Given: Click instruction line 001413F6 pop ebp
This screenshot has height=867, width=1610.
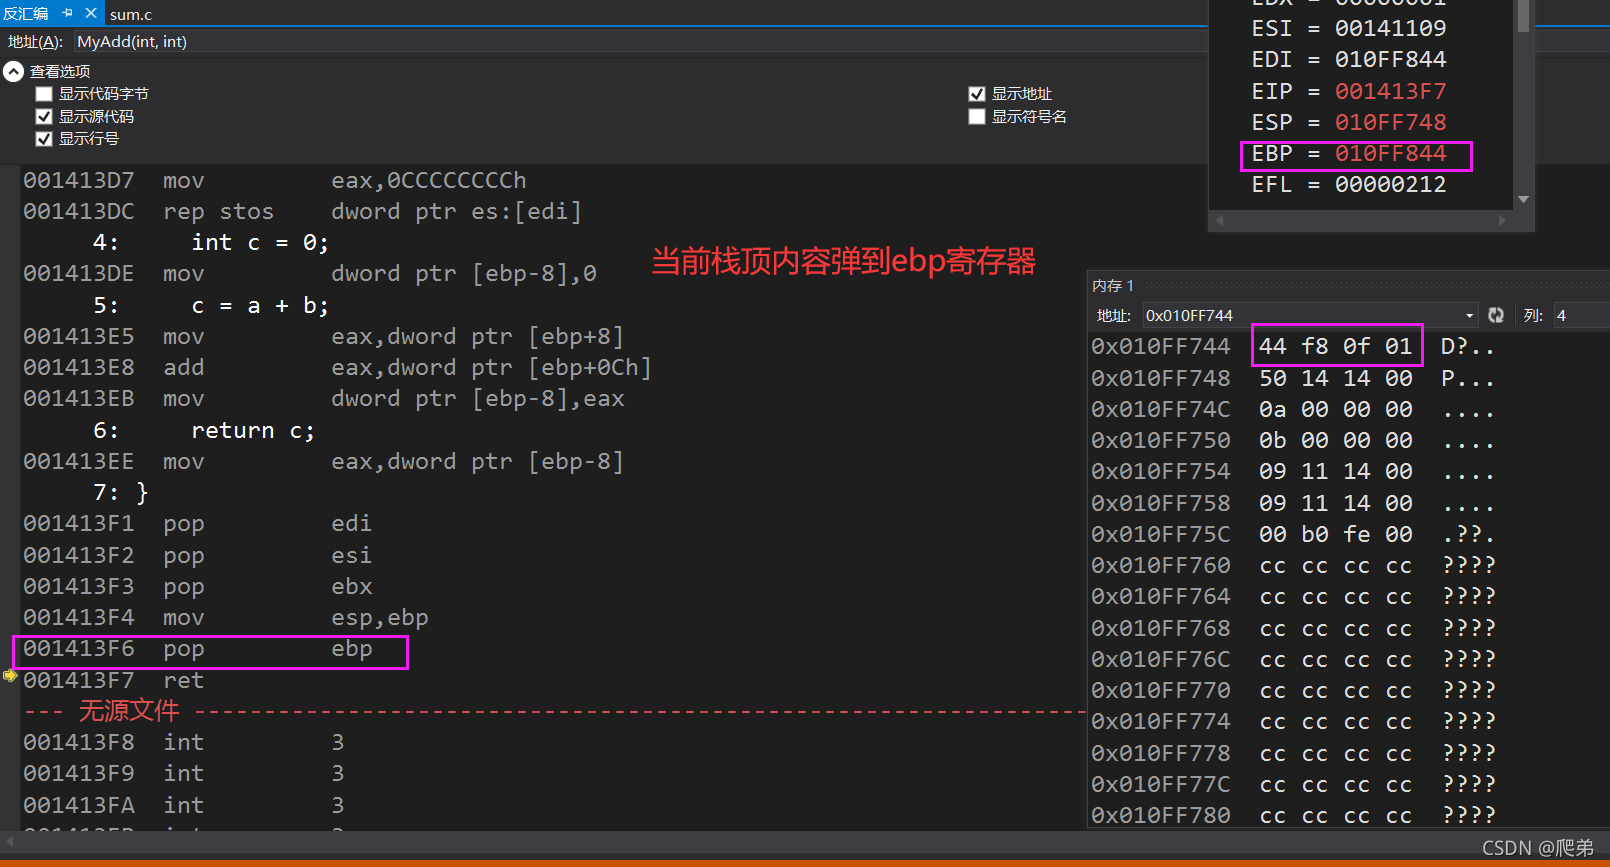Looking at the screenshot, I should click(198, 649).
